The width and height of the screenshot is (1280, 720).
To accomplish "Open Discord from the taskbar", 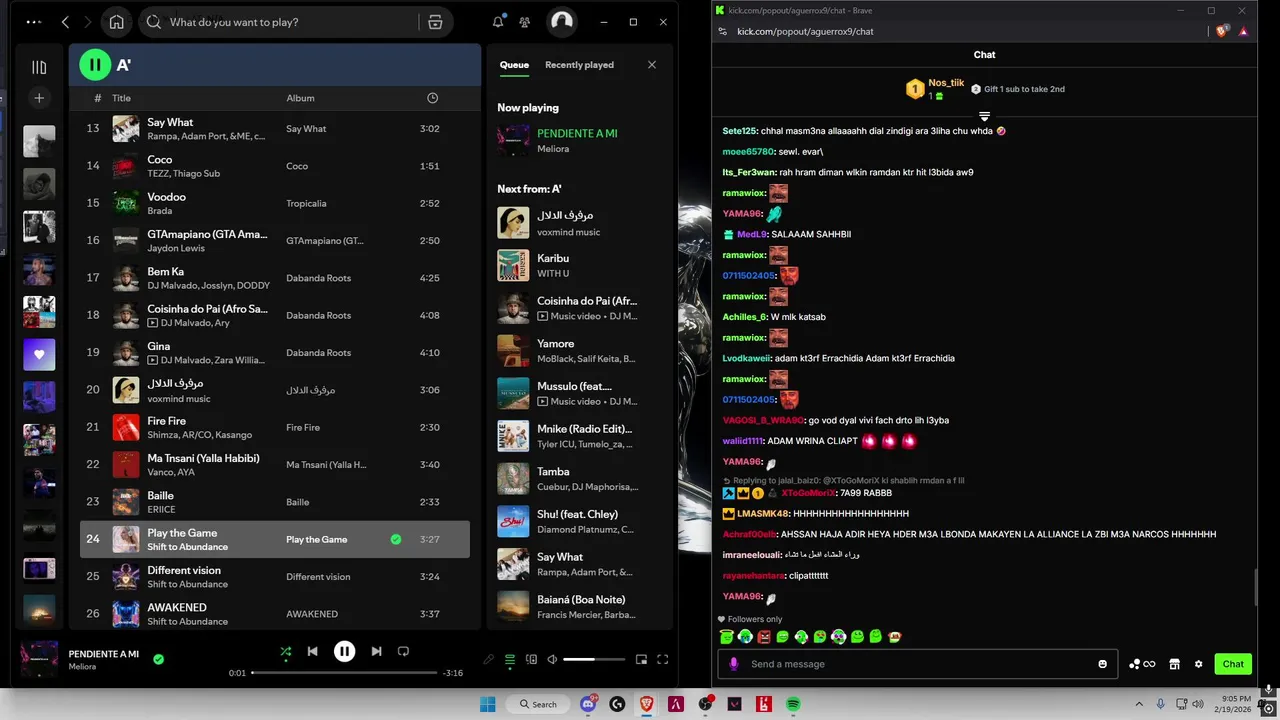I will (x=588, y=704).
